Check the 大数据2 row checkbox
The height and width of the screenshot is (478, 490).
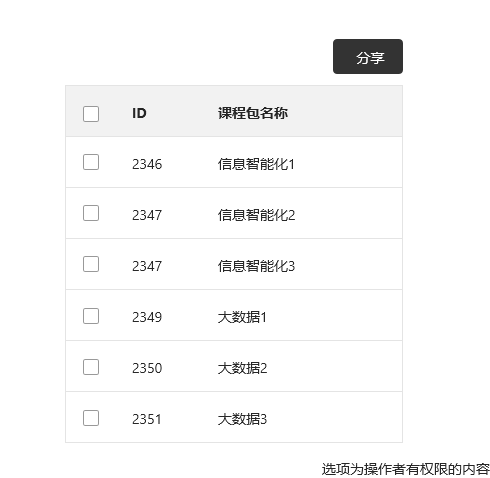click(91, 367)
